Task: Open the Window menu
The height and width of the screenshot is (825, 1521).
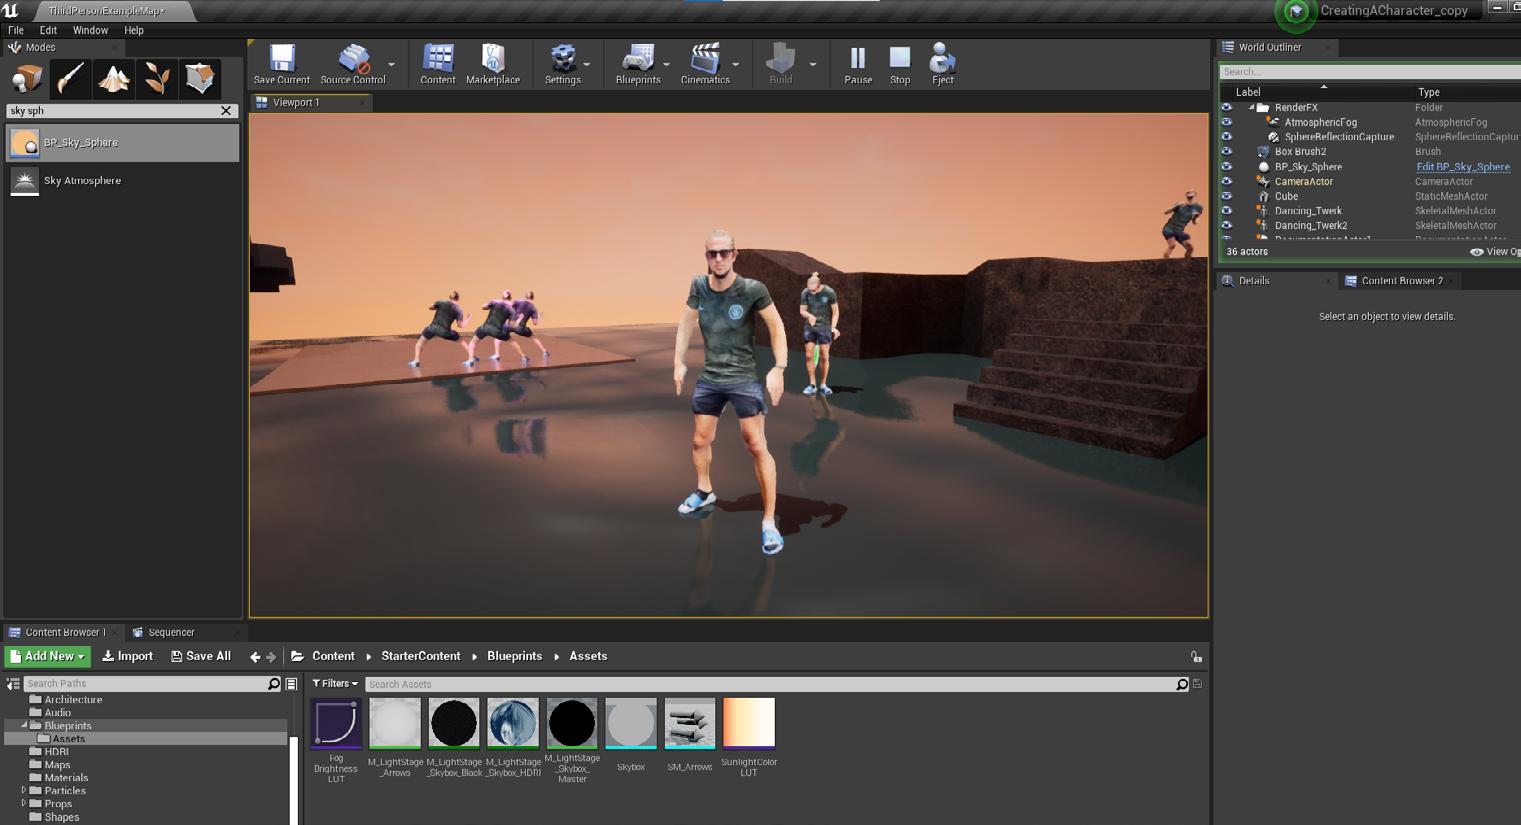Action: [x=90, y=30]
